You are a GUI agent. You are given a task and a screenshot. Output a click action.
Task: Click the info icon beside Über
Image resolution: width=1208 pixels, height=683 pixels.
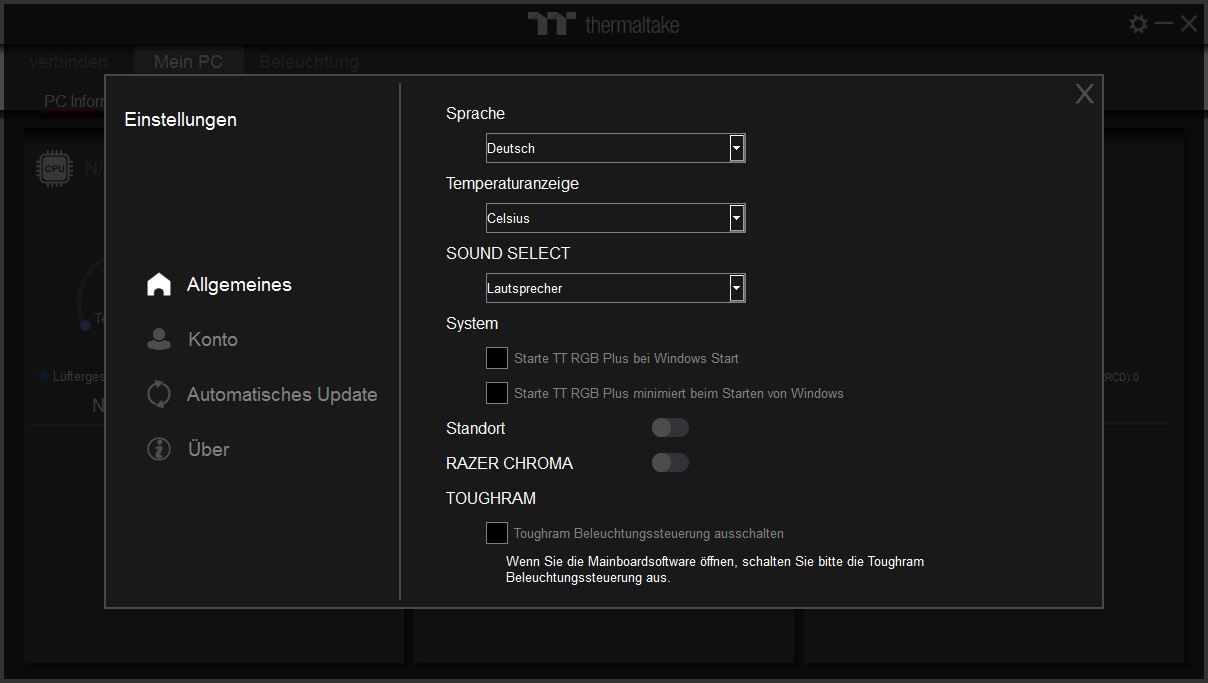click(x=159, y=449)
